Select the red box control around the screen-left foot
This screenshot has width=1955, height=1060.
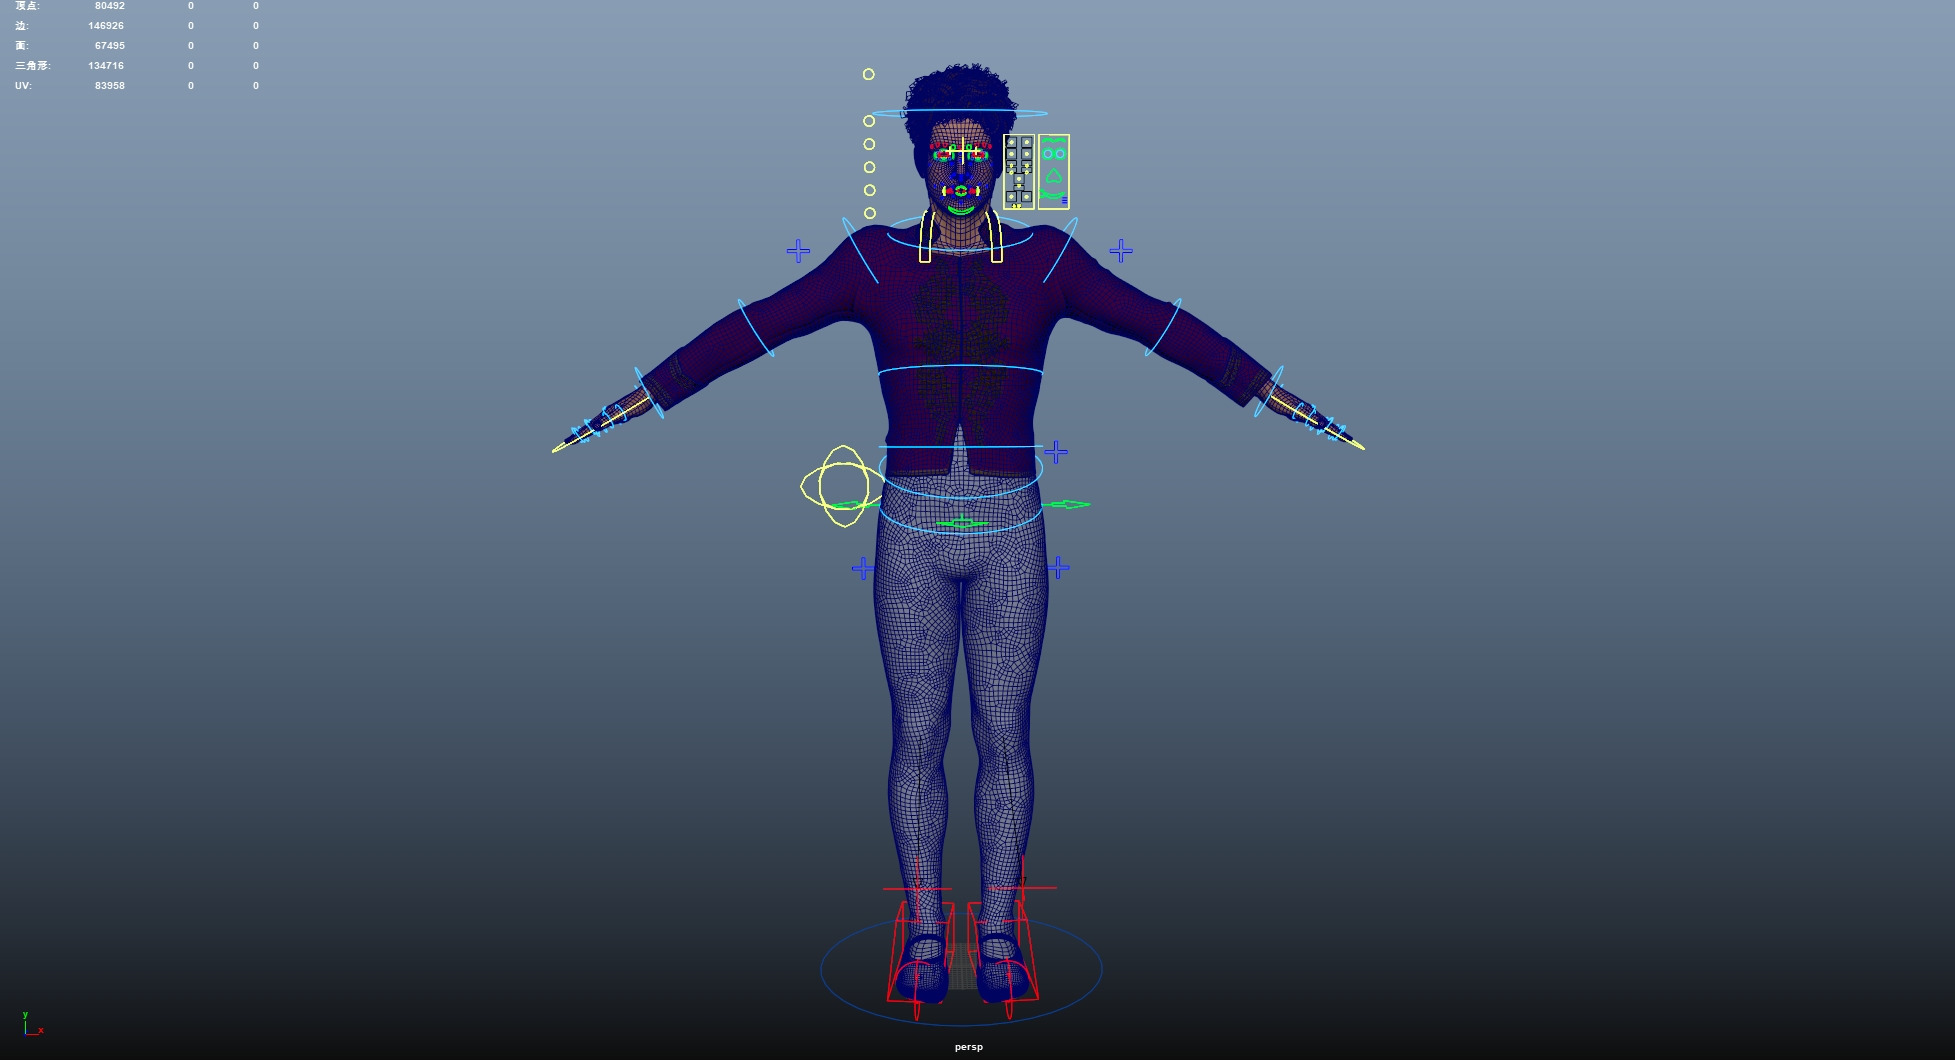coord(921,952)
